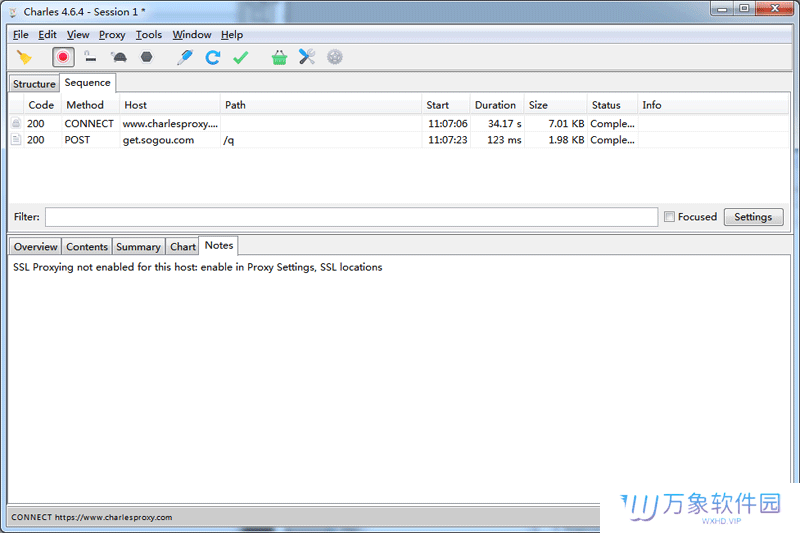Click the status bar CONNECT URL text
800x533 pixels.
[x=92, y=517]
